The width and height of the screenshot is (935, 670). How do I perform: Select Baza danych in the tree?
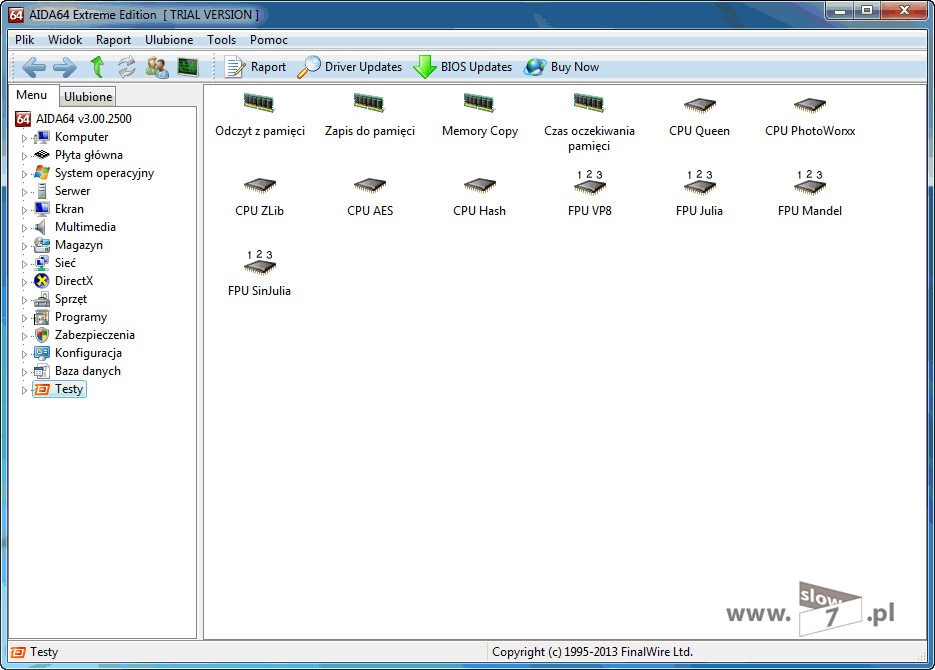[88, 371]
